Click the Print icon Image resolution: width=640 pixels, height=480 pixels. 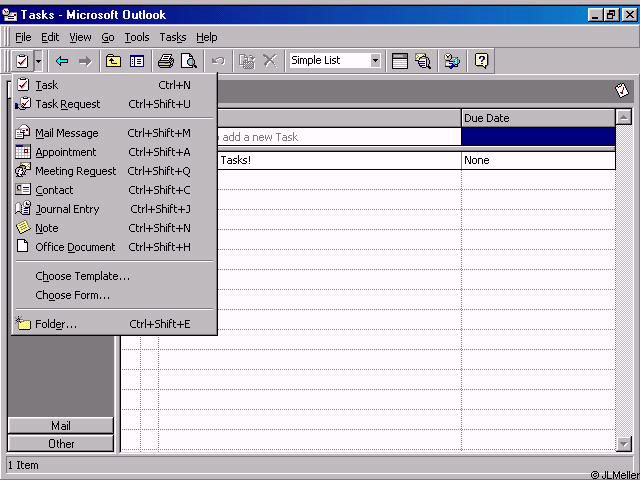166,61
